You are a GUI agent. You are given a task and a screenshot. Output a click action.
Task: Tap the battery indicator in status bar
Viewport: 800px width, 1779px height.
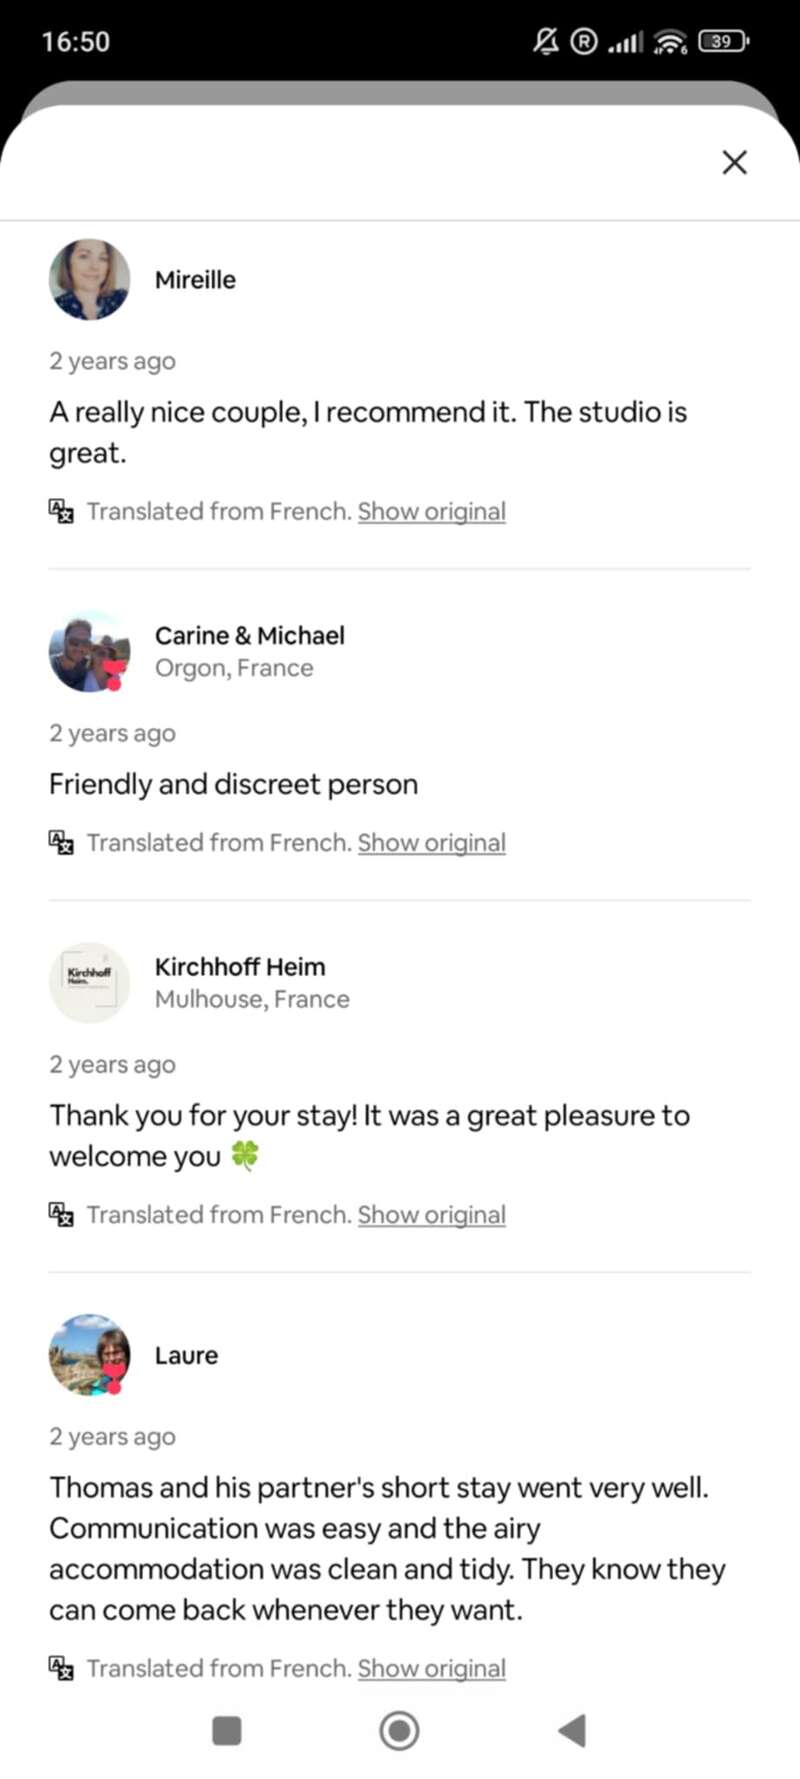723,41
